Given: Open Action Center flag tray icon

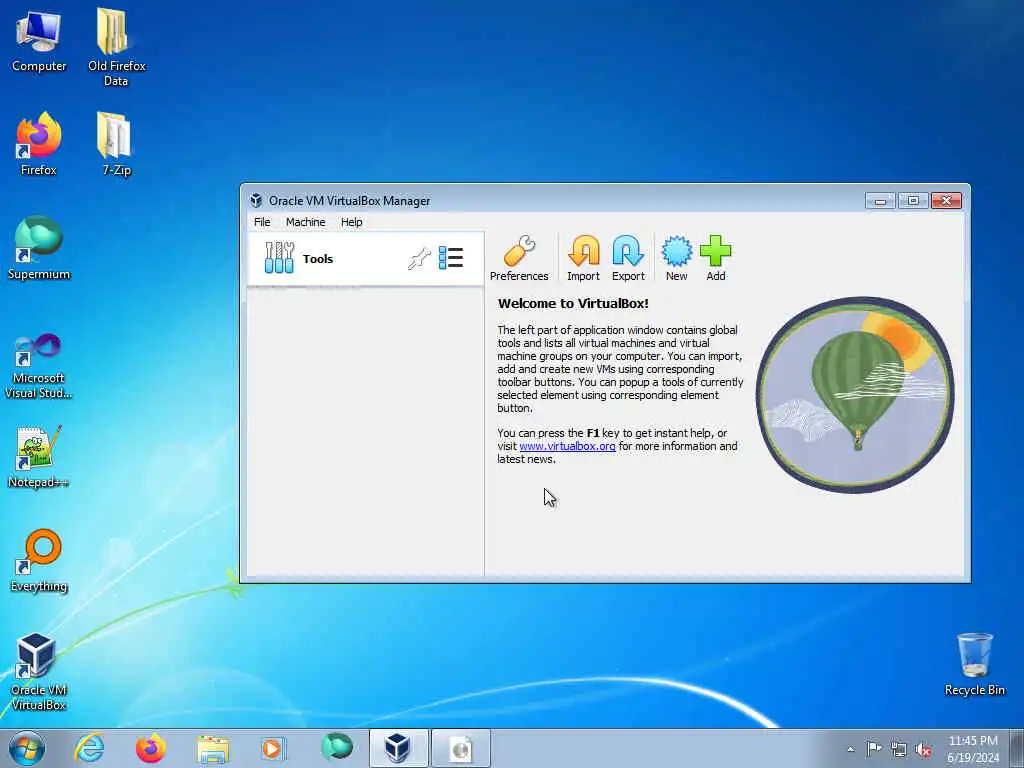Looking at the screenshot, I should pos(874,748).
